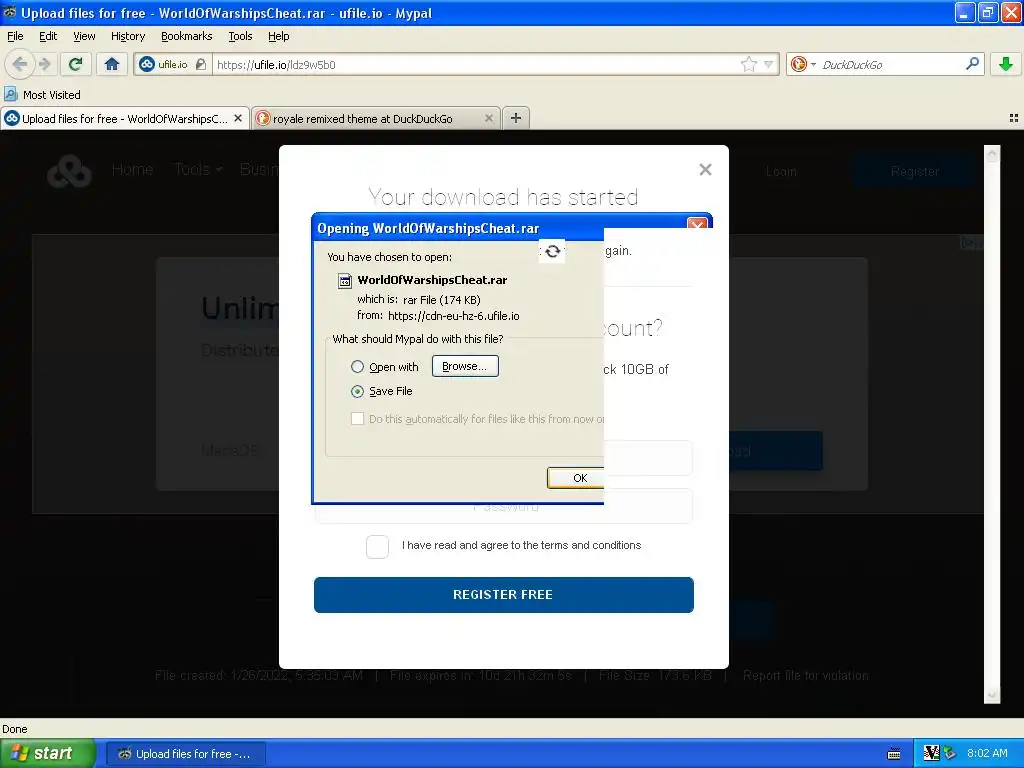Select the Open with radio button

point(357,366)
